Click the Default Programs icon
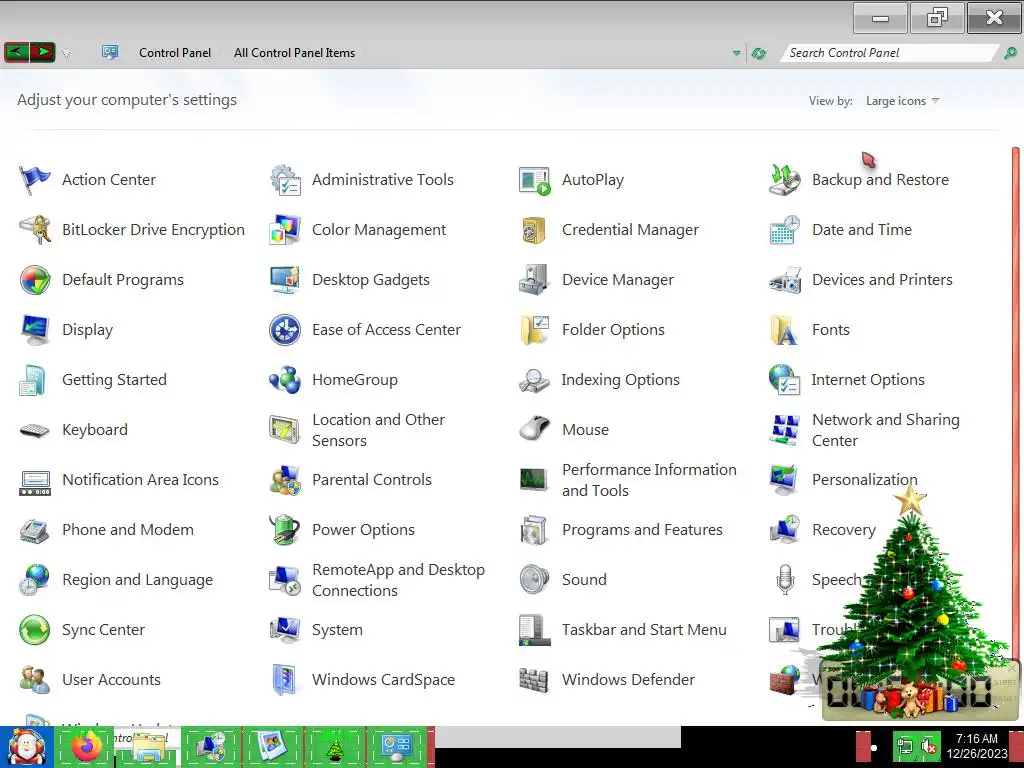 coord(35,280)
